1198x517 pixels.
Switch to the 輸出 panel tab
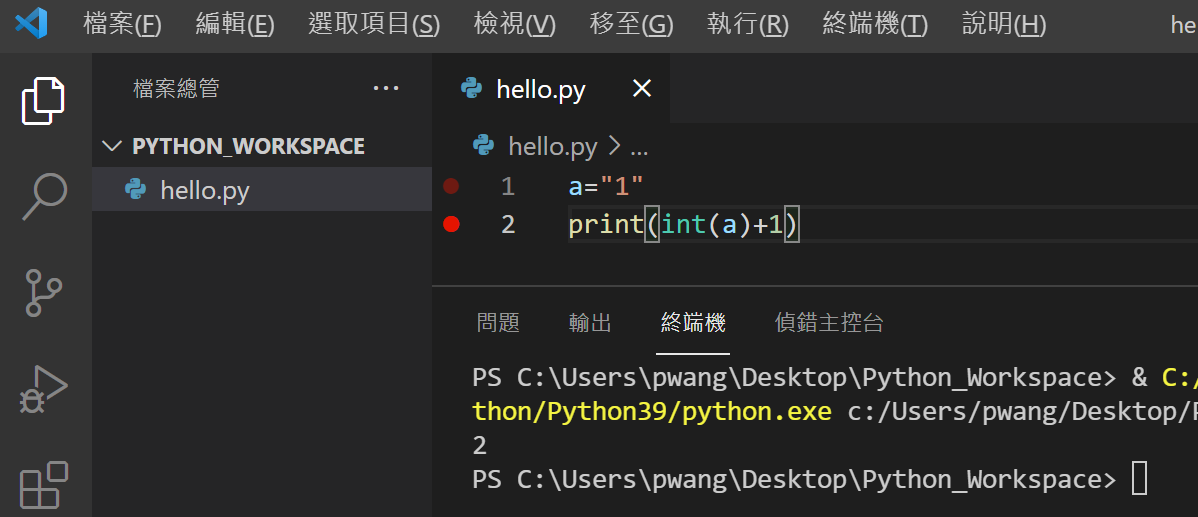pos(590,322)
